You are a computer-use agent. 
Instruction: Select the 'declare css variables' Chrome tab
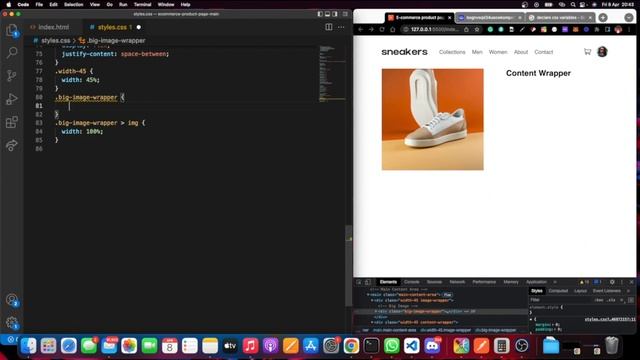pyautogui.click(x=560, y=18)
